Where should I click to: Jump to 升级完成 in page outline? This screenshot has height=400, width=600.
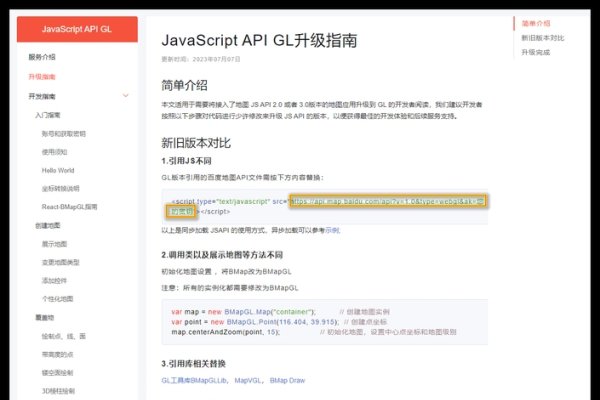pos(536,52)
